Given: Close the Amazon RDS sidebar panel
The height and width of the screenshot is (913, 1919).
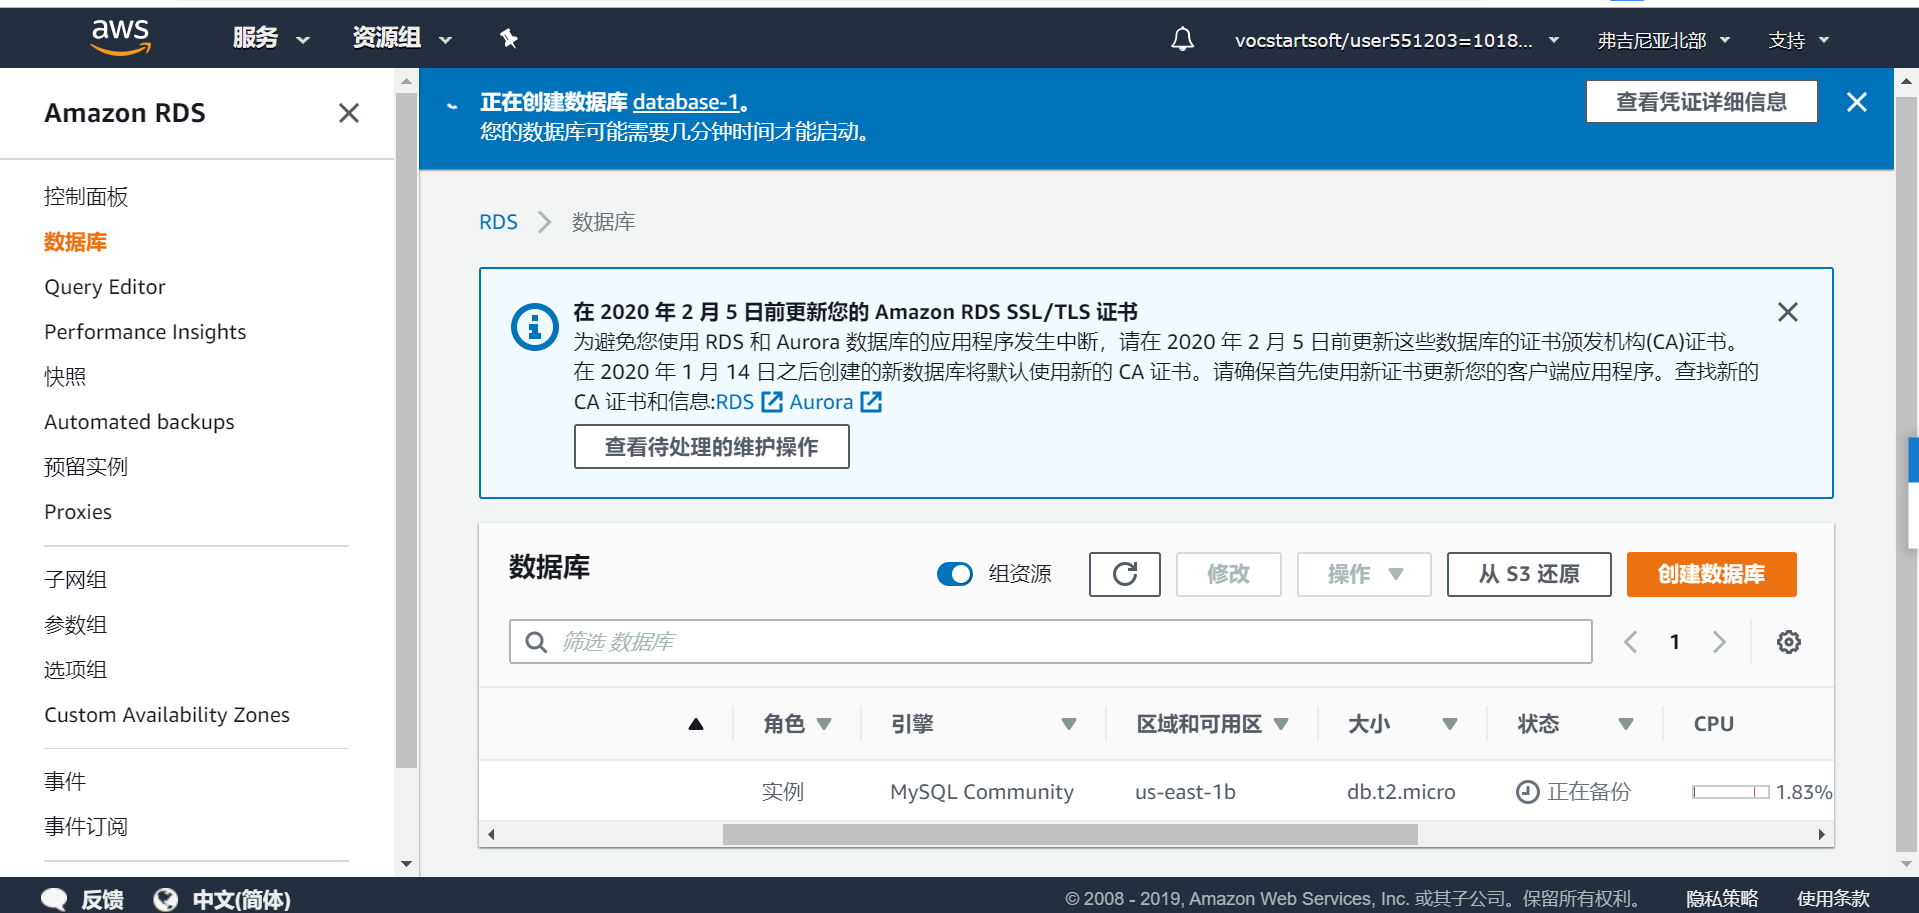Looking at the screenshot, I should click(348, 113).
